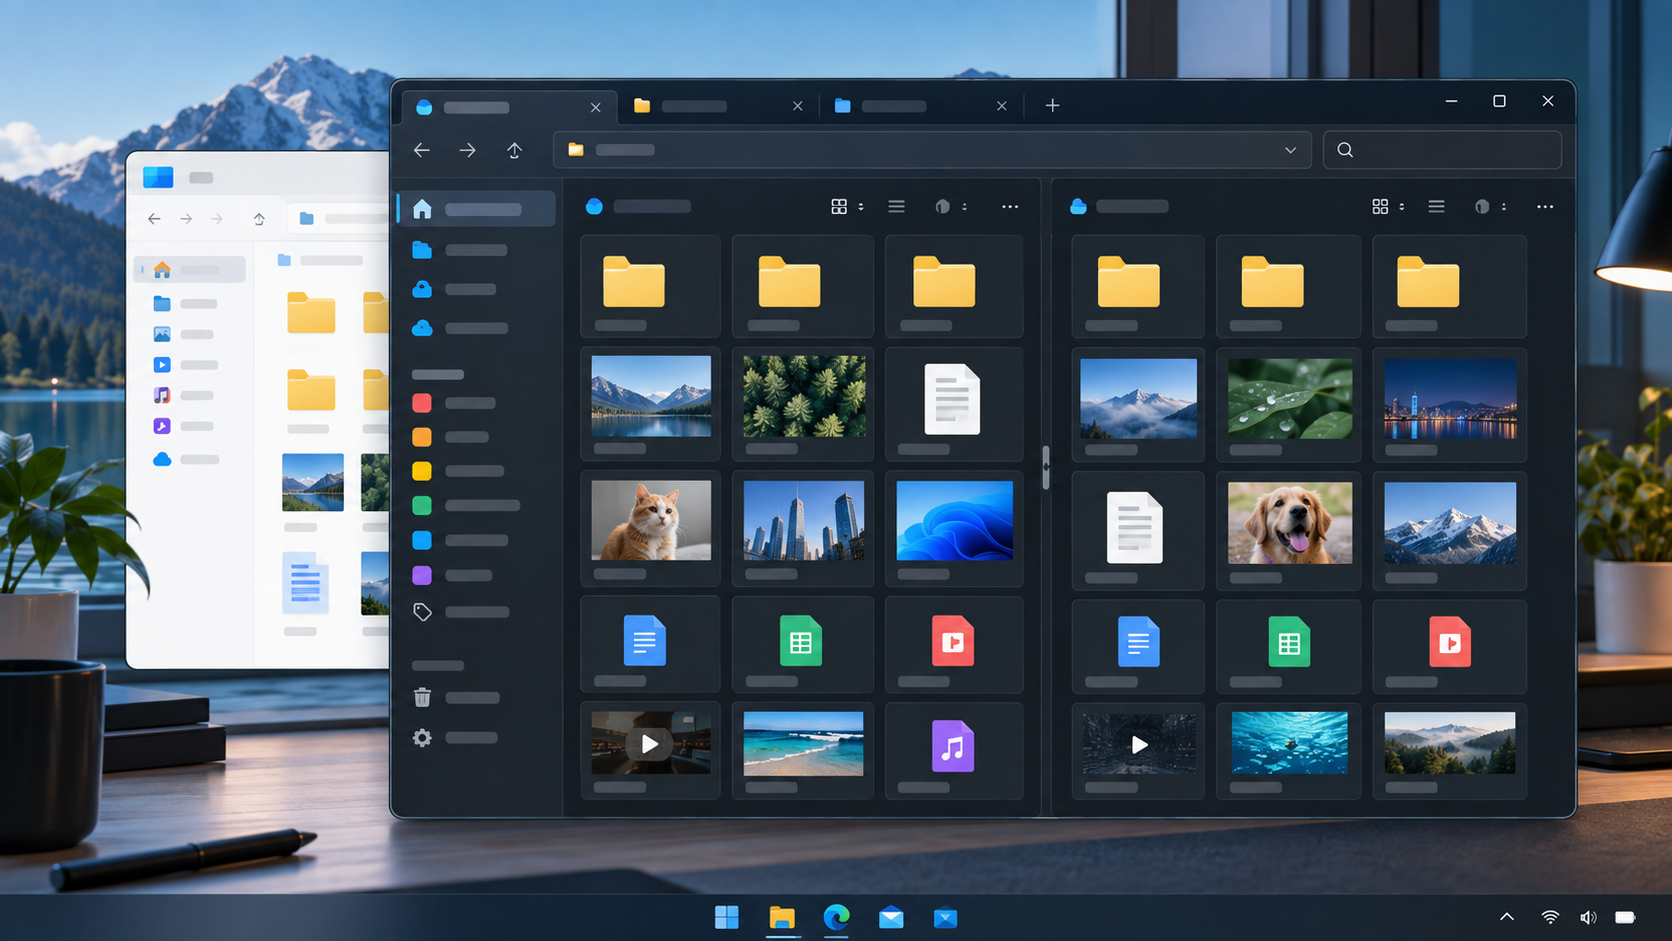Open the Home item in dark sidebar

[x=478, y=209]
